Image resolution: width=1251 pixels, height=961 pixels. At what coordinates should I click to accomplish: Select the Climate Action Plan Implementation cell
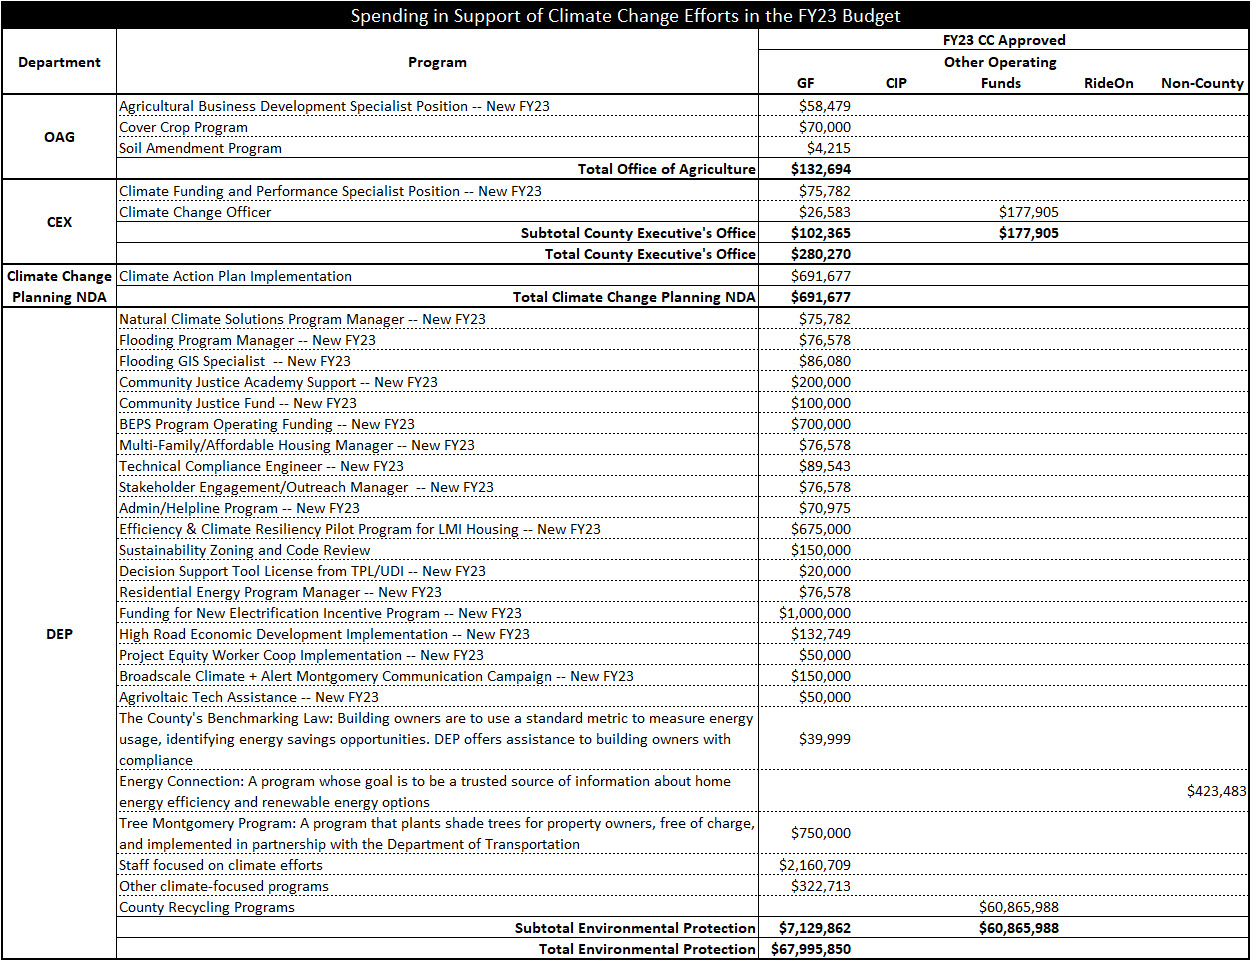235,276
